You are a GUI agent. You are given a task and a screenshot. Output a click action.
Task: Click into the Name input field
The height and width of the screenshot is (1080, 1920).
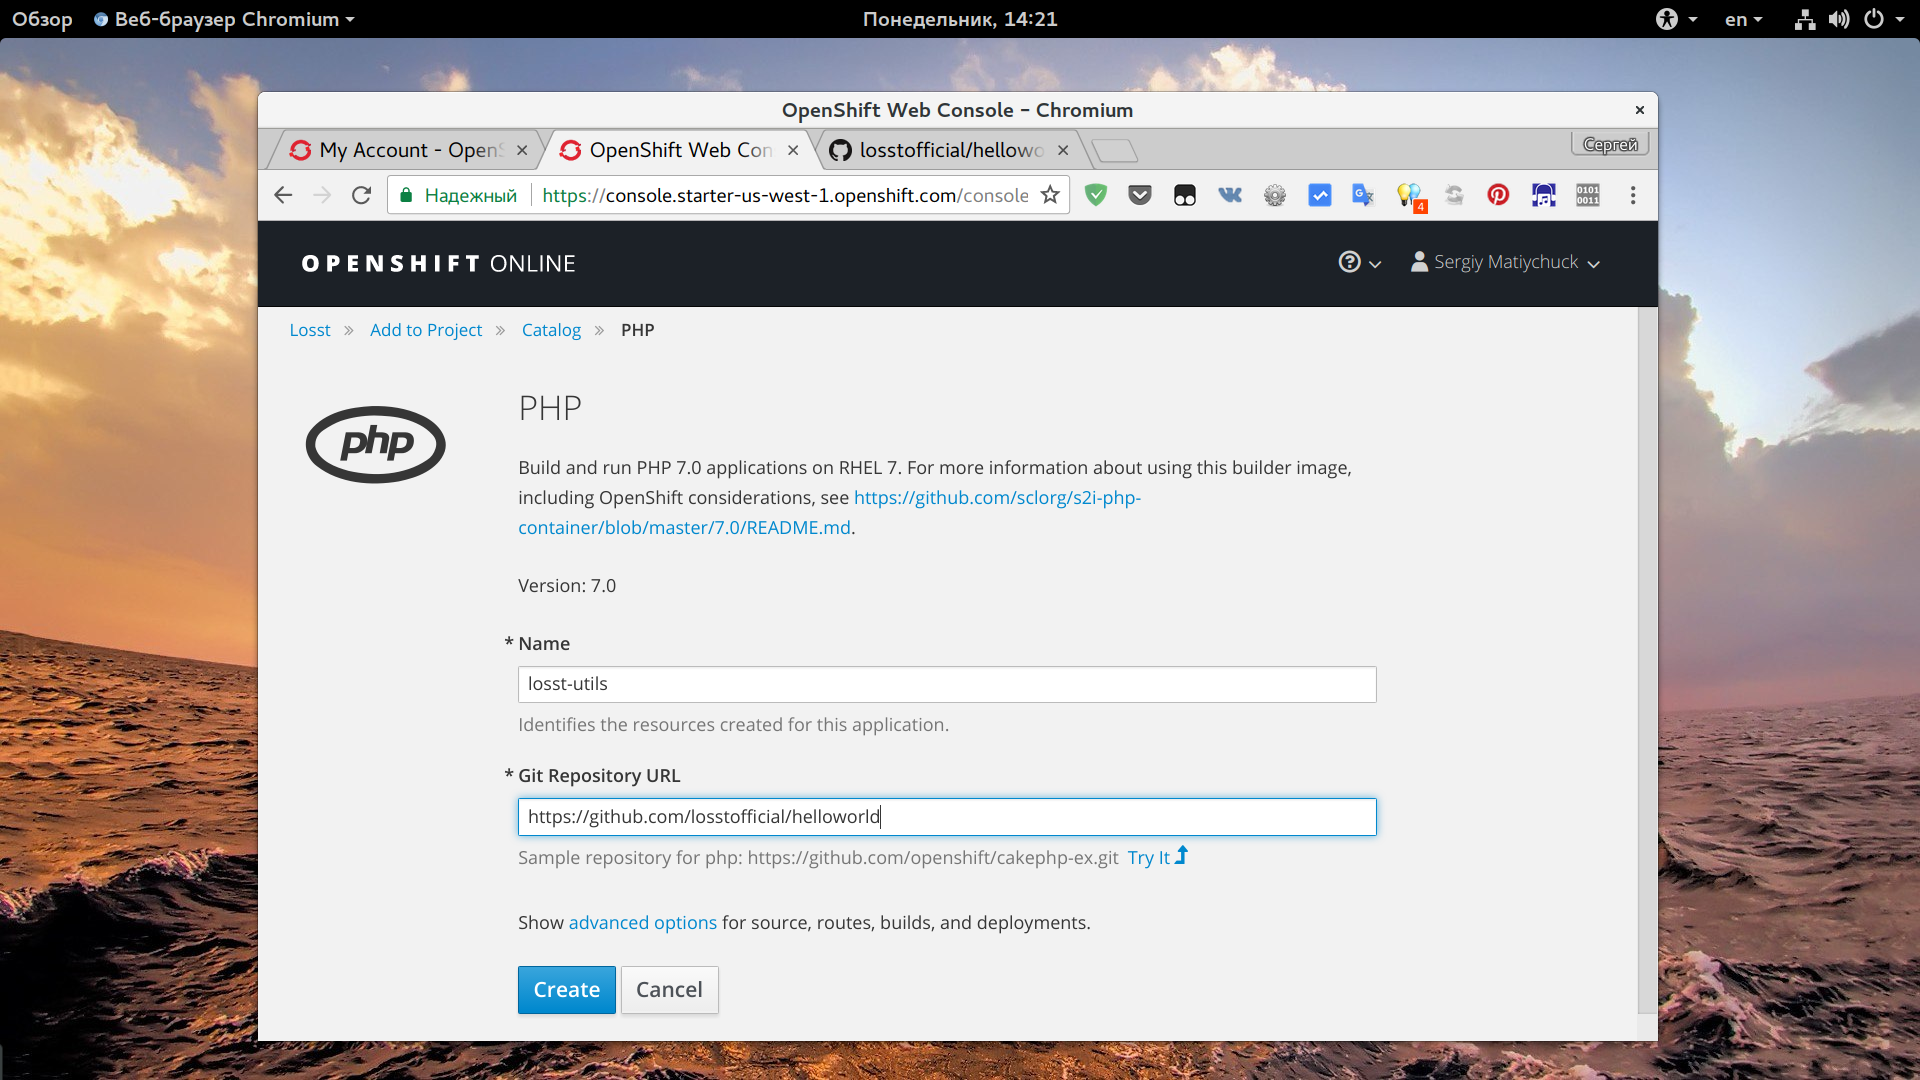pos(946,684)
